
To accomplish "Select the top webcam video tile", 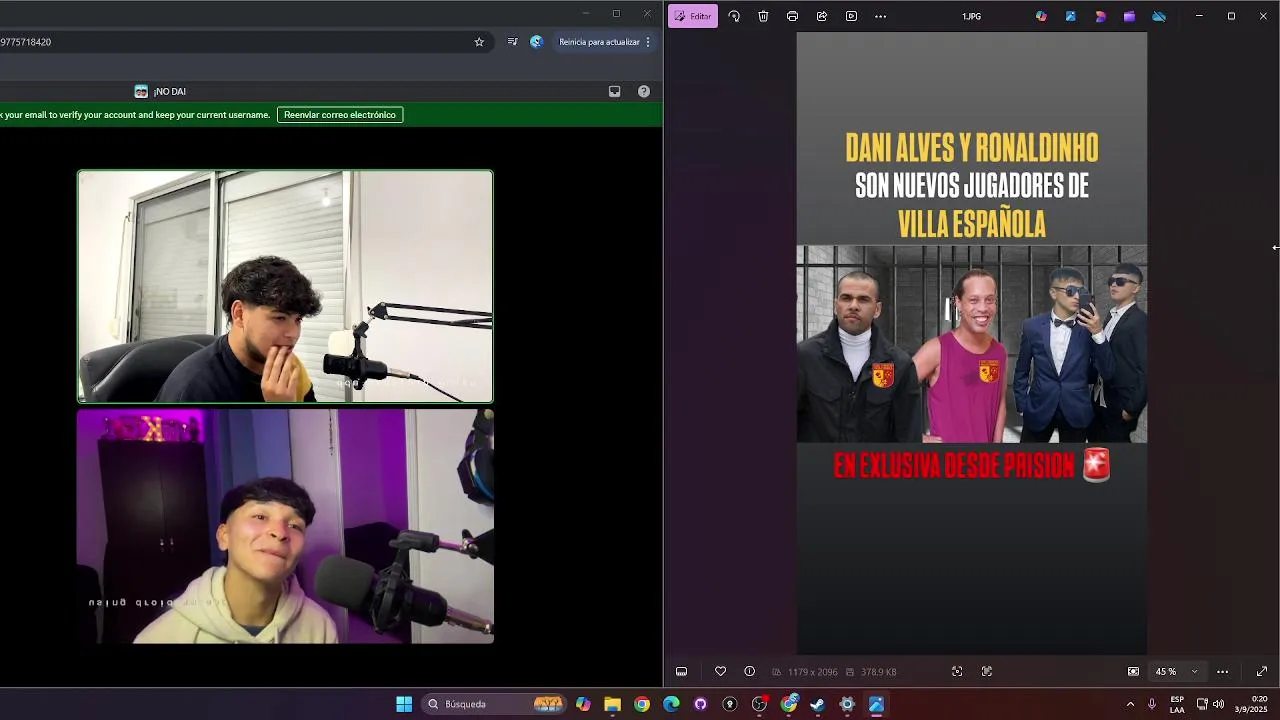I will pos(285,286).
